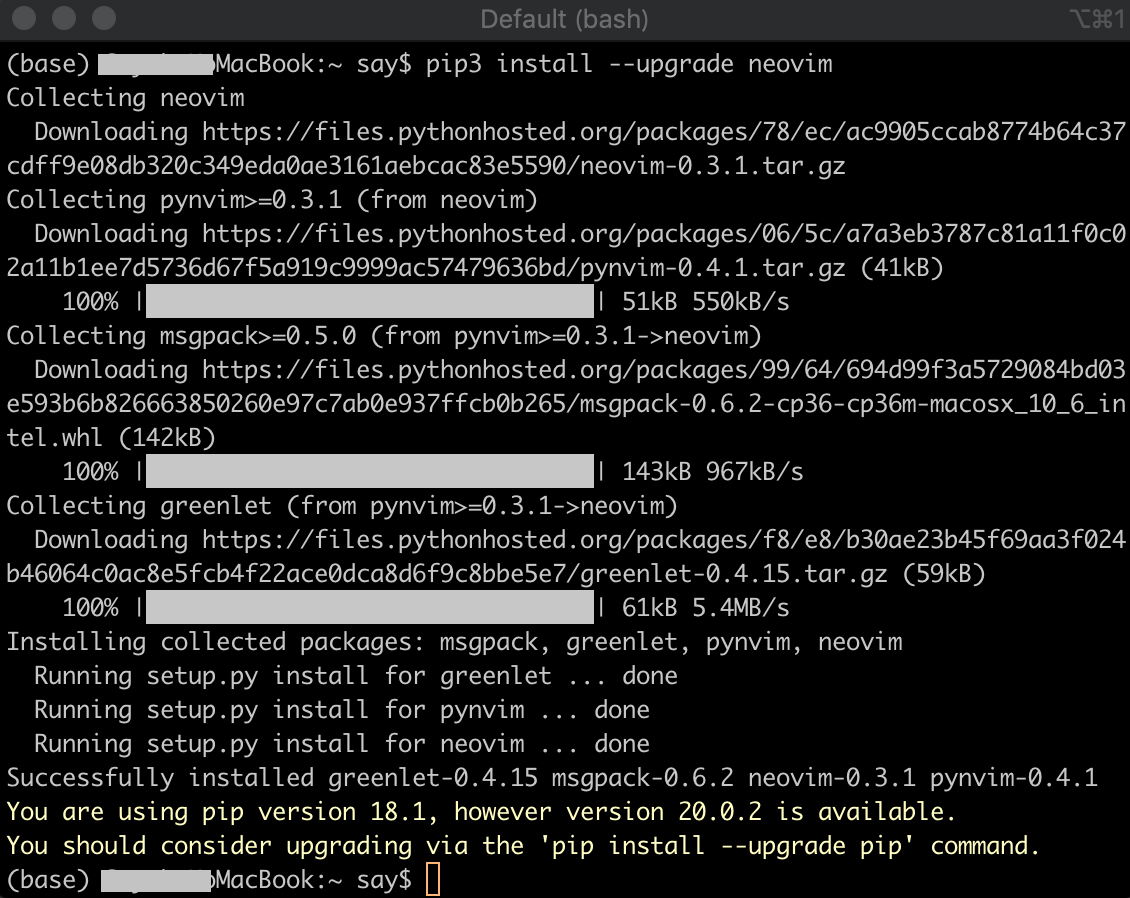
Task: Click the terminal window title "Default (bash)"
Action: pyautogui.click(x=563, y=18)
